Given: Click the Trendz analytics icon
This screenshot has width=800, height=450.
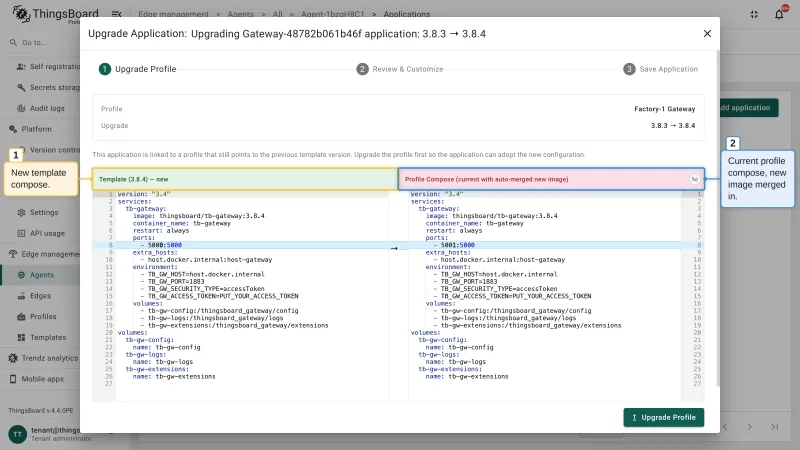Looking at the screenshot, I should [x=13, y=358].
